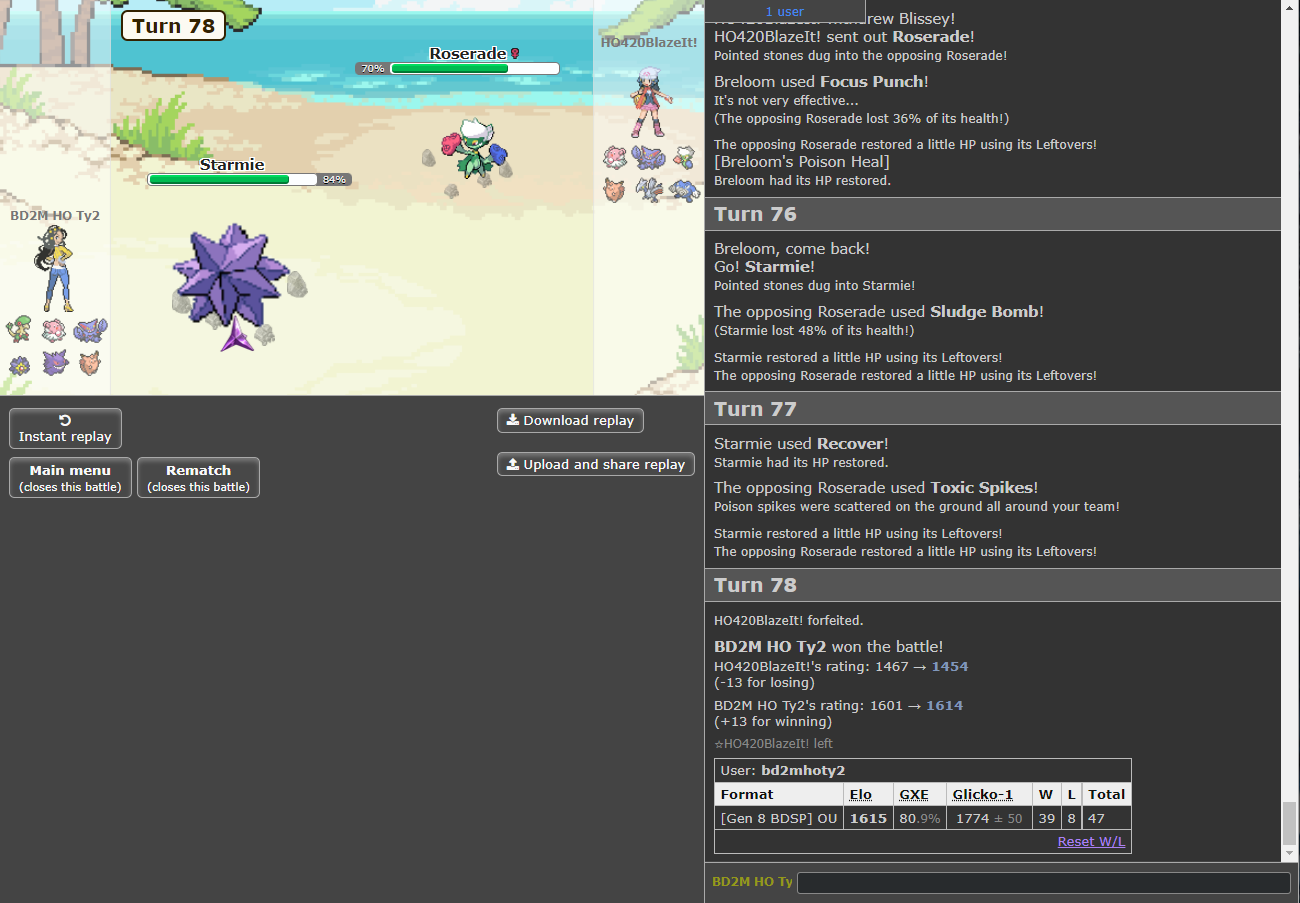Click 'The opposing Roserade used Toxic Spikes!' line
1300x903 pixels.
(x=875, y=488)
